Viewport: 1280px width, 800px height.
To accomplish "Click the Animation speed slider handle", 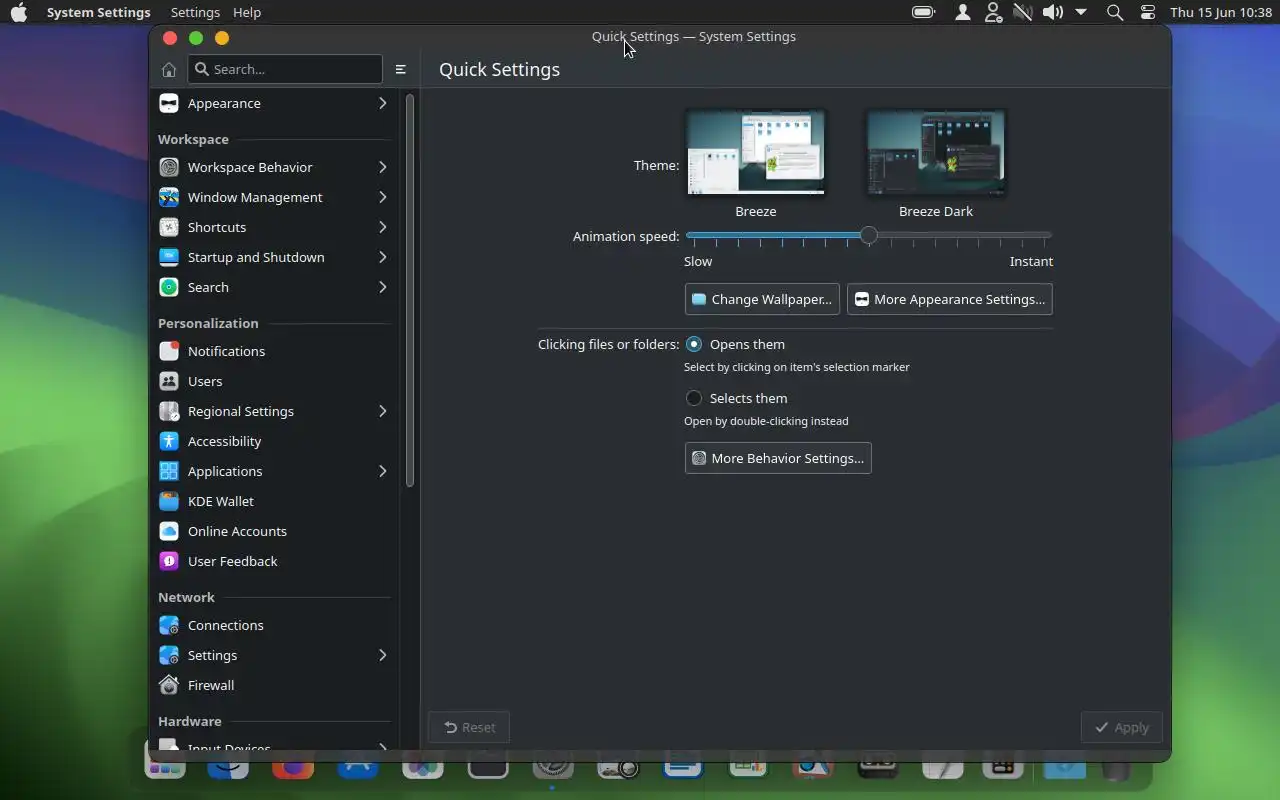I will click(869, 236).
